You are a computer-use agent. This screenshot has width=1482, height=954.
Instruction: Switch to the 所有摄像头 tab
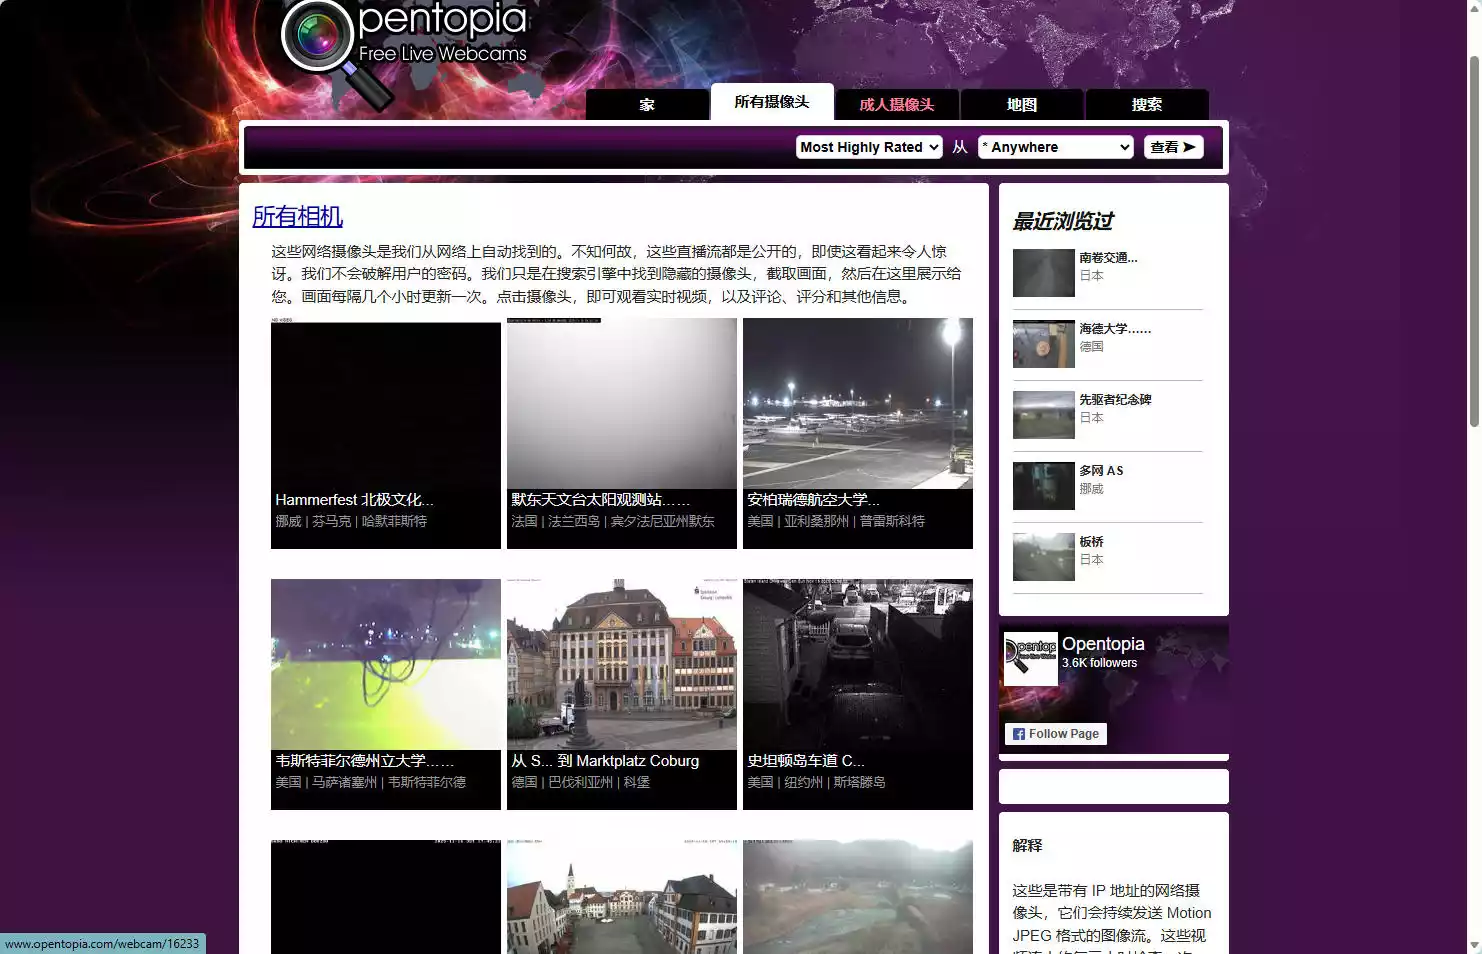tap(772, 102)
